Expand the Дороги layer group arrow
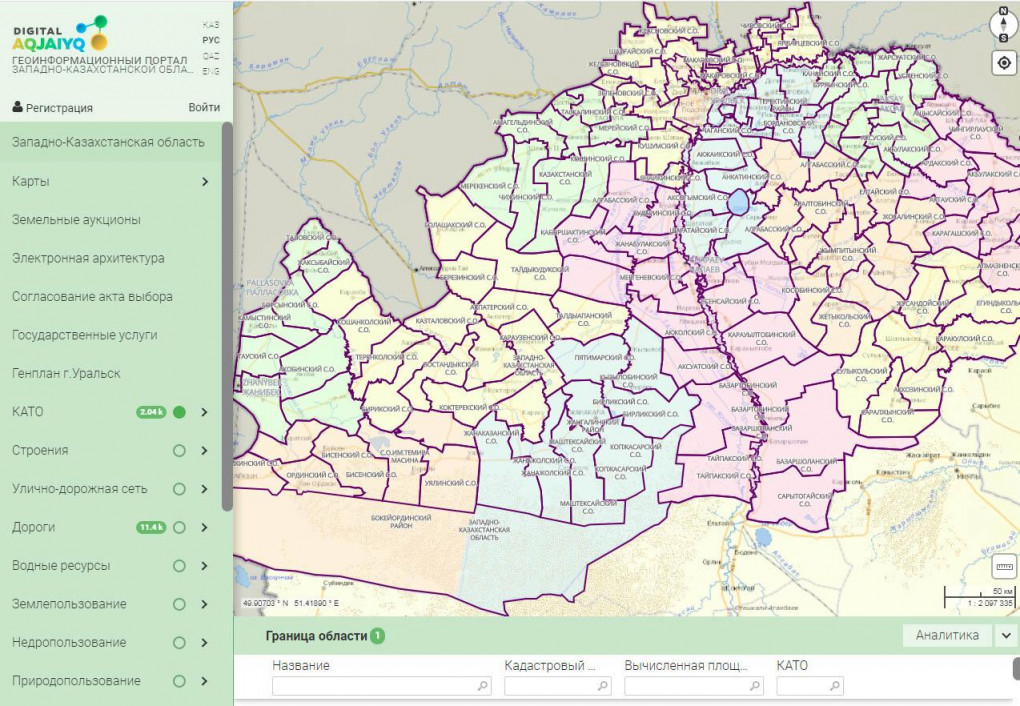1020x706 pixels. (x=204, y=527)
